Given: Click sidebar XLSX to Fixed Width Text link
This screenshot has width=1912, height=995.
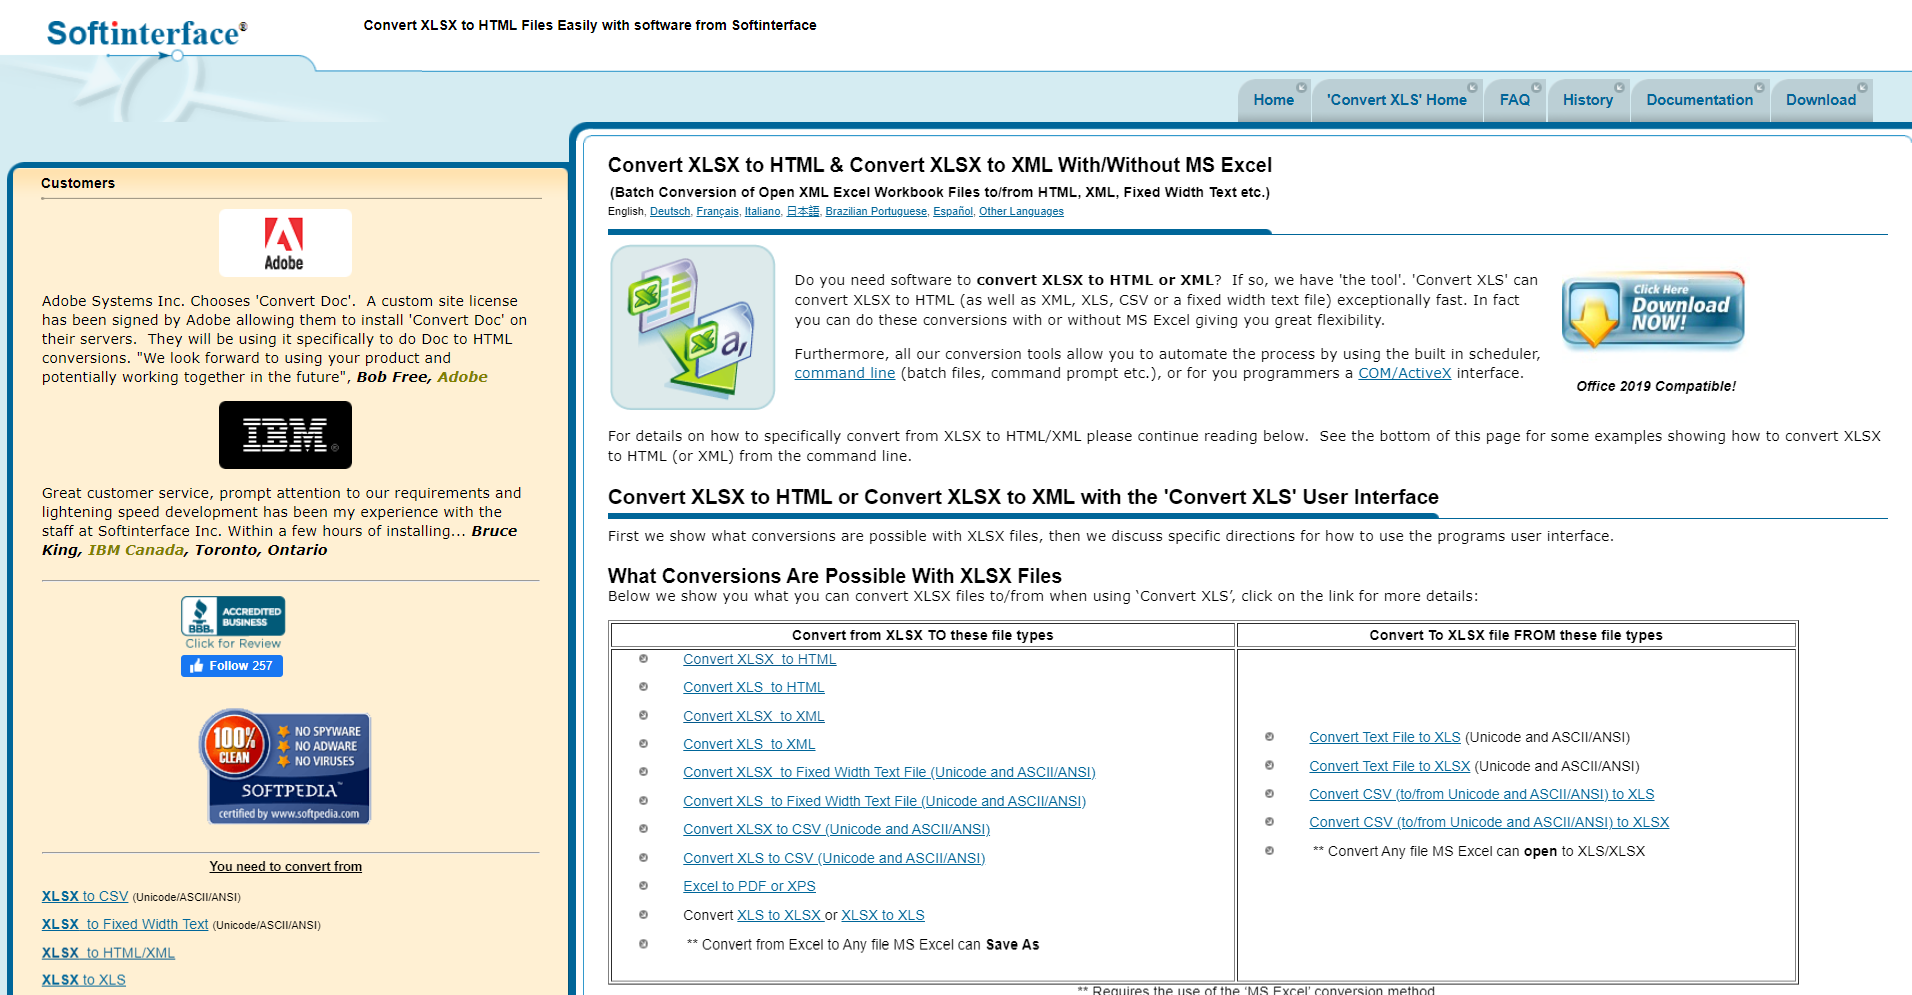Looking at the screenshot, I should click(x=125, y=924).
